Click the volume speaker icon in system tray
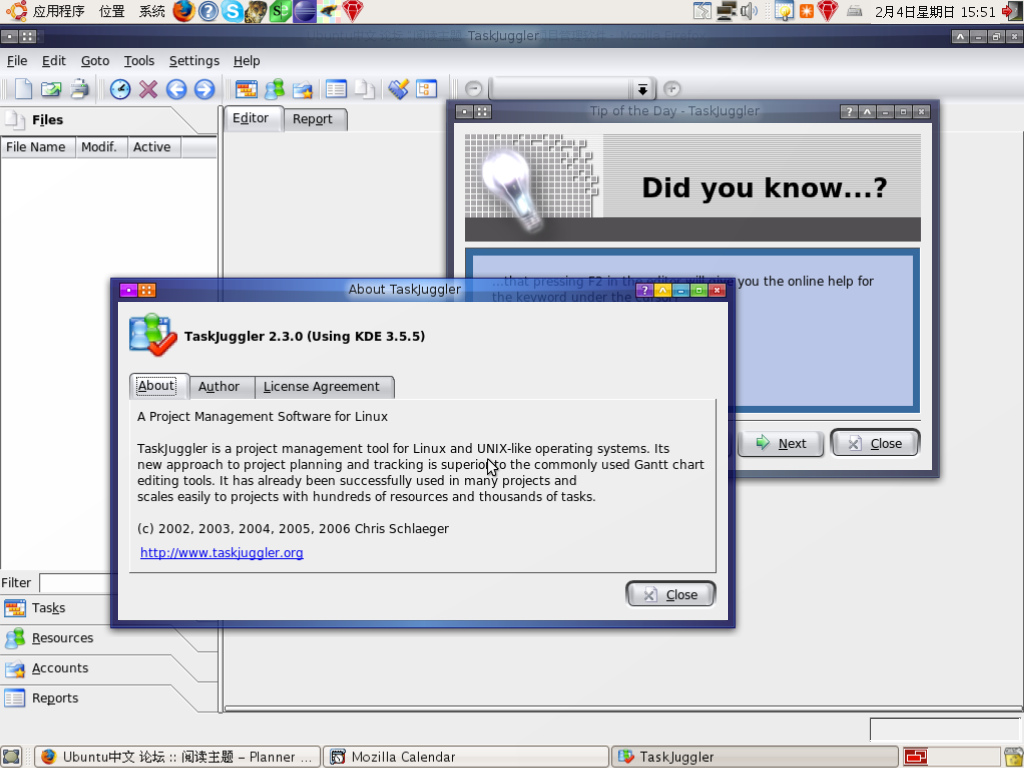This screenshot has height=768, width=1024. pos(749,11)
